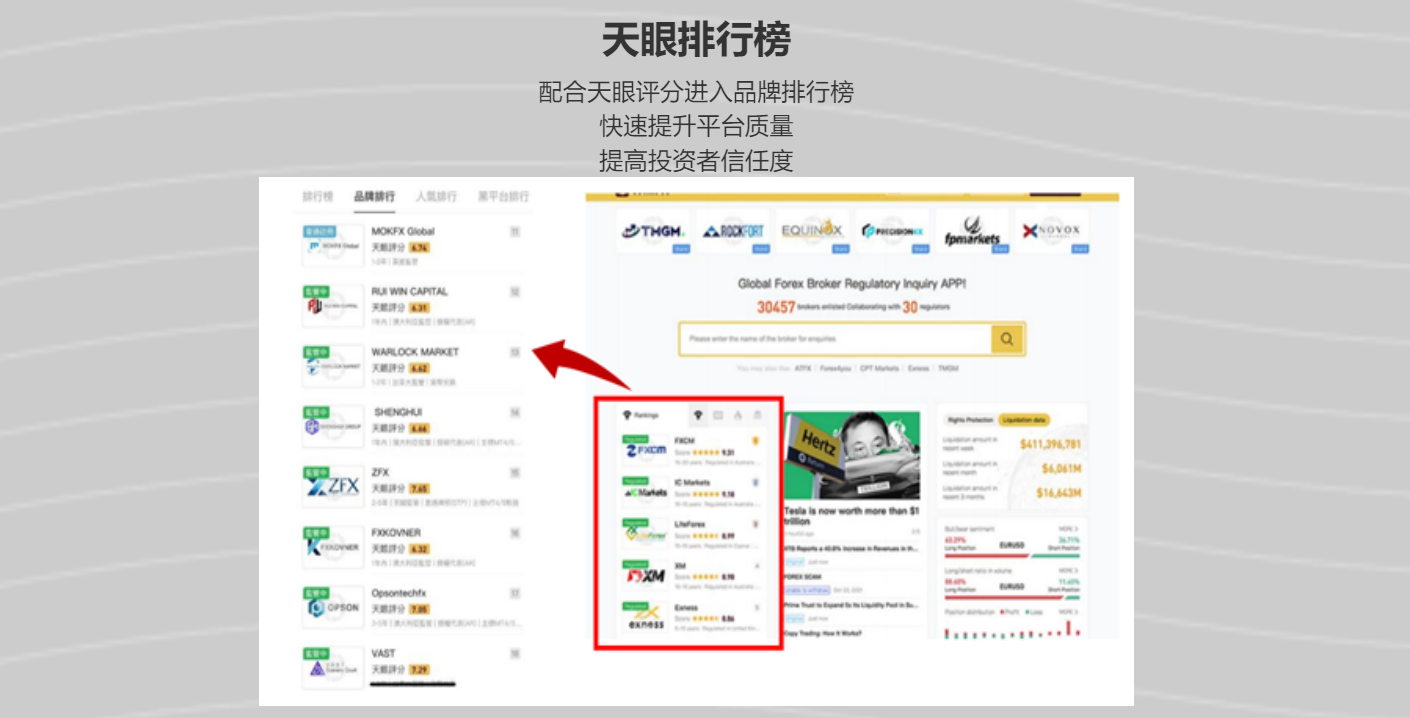
Task: Click the TMGM suggested search link
Action: point(947,368)
